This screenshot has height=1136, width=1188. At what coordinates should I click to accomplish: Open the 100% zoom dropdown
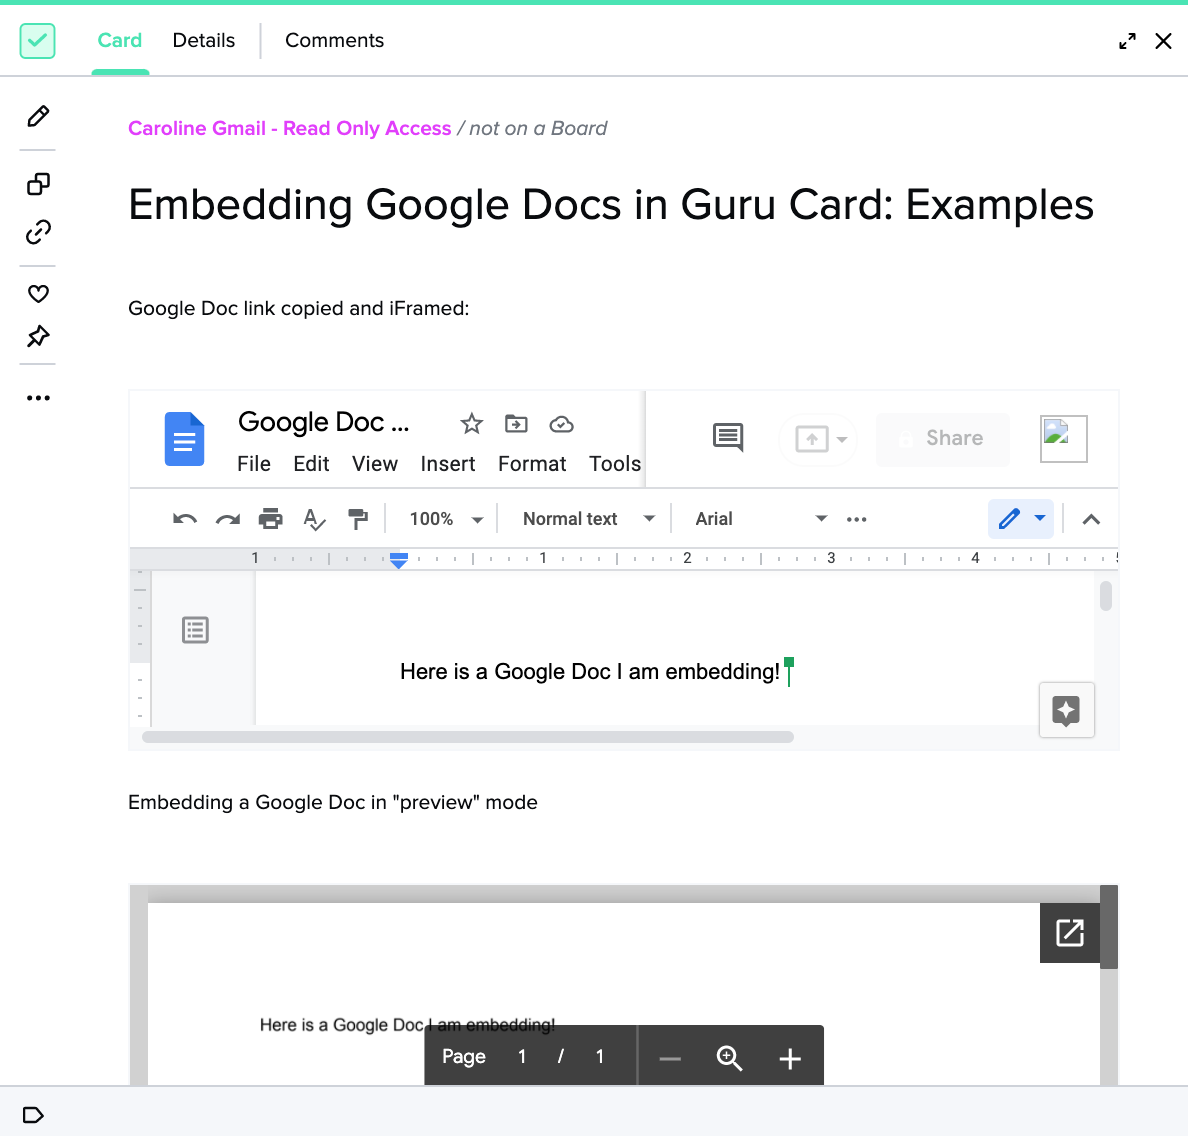click(446, 519)
